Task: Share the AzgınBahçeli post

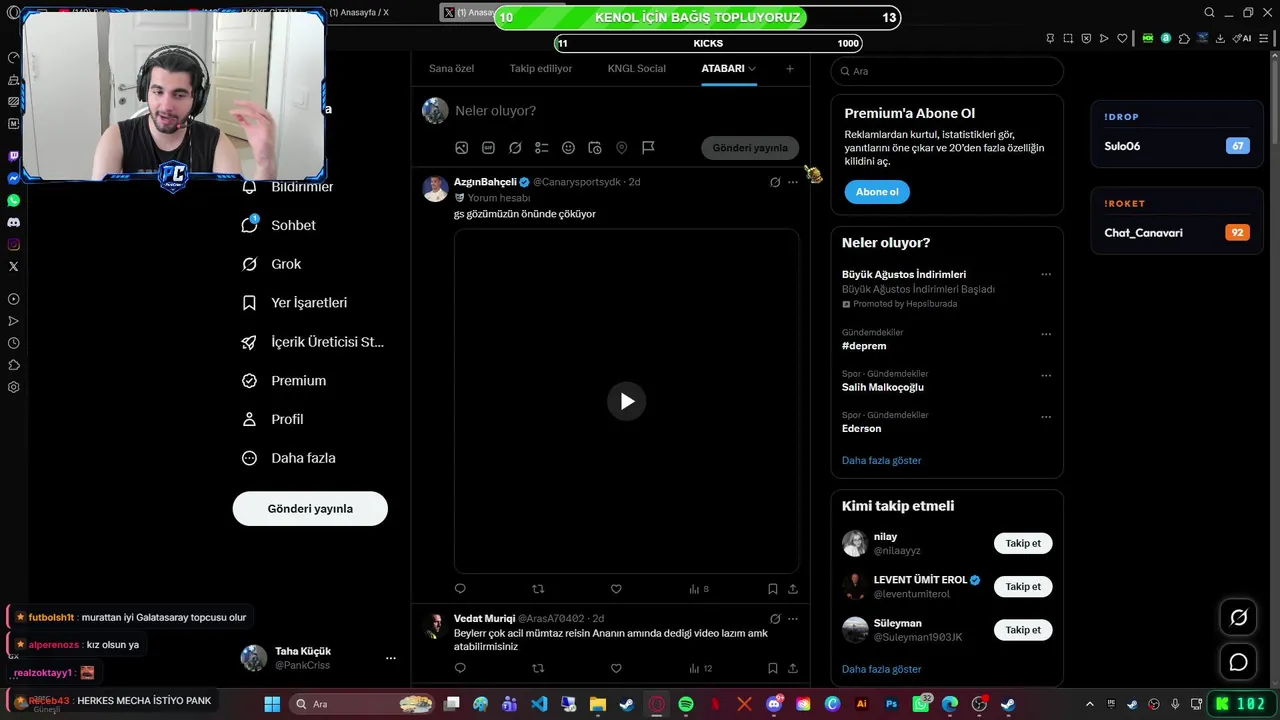Action: click(793, 589)
